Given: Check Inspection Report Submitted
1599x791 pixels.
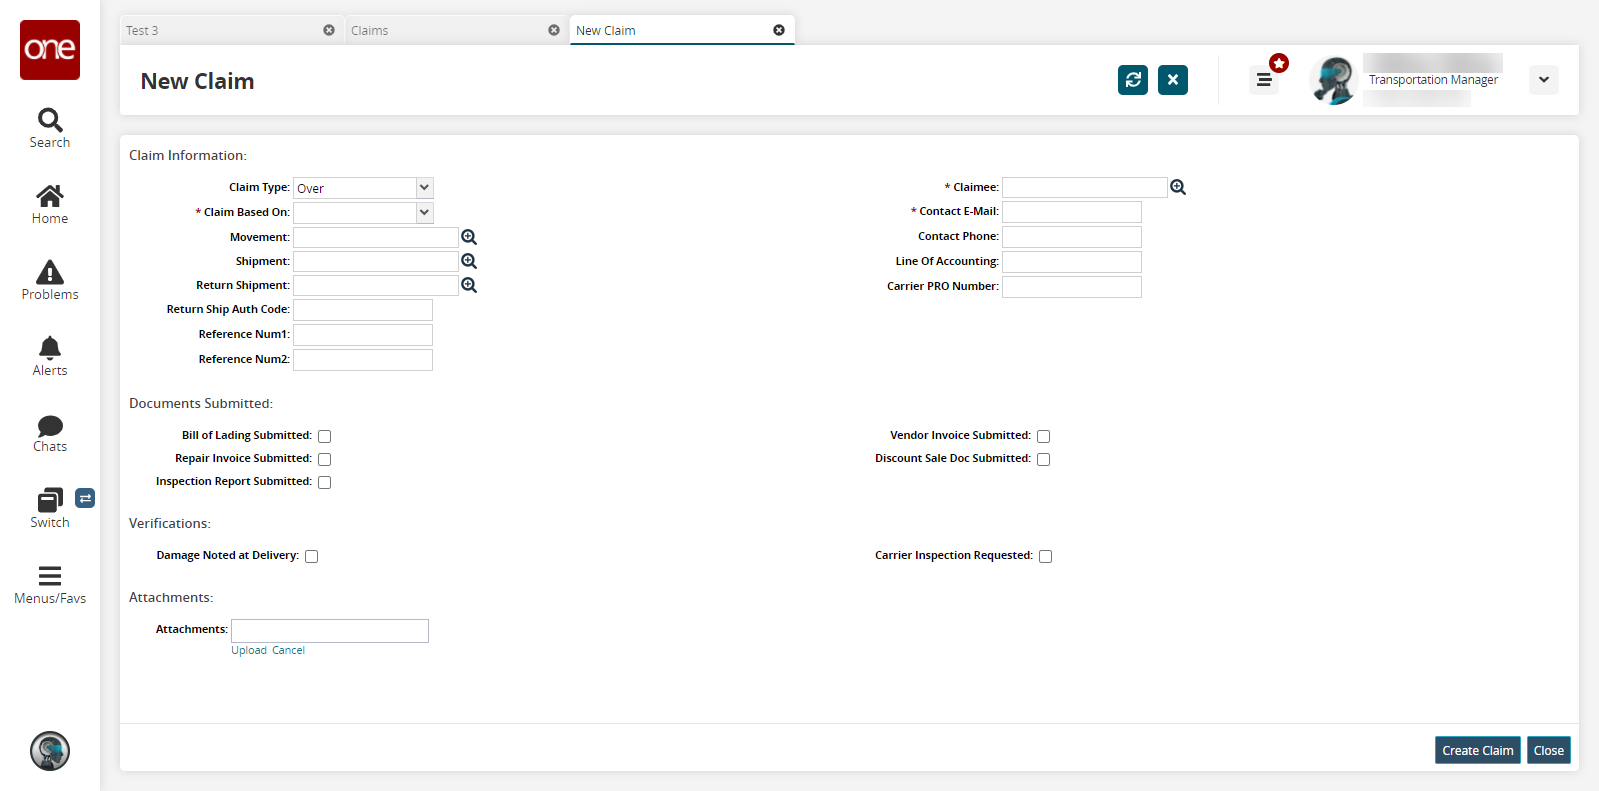Looking at the screenshot, I should point(324,482).
